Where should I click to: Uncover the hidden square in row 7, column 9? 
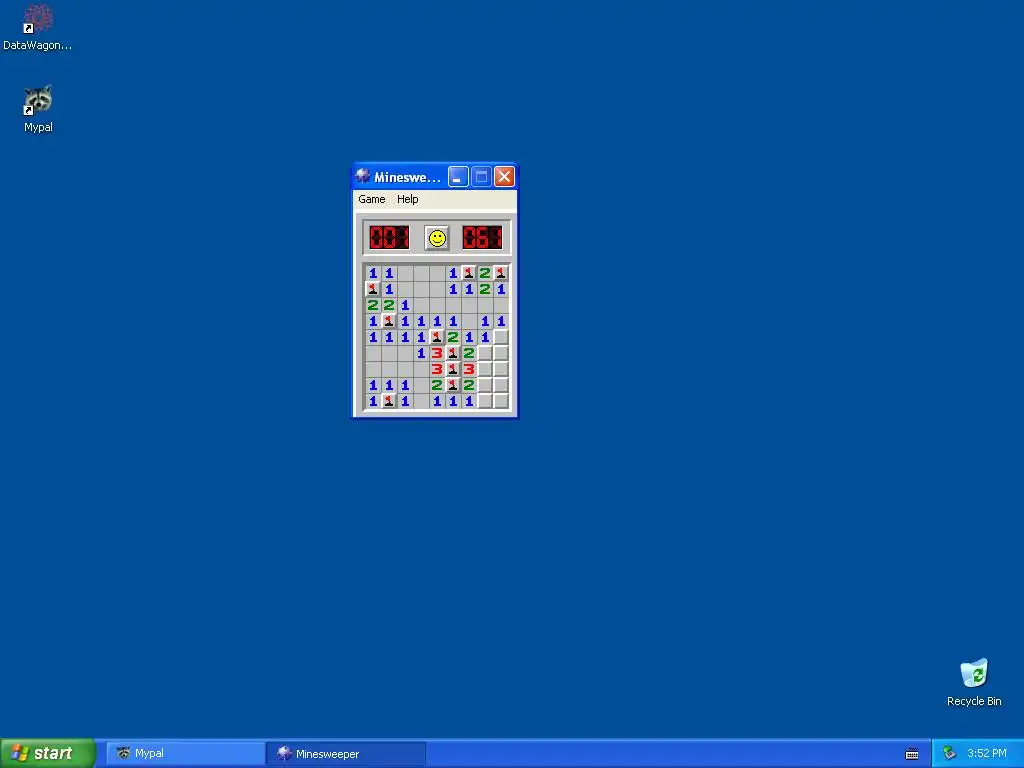pyautogui.click(x=501, y=369)
